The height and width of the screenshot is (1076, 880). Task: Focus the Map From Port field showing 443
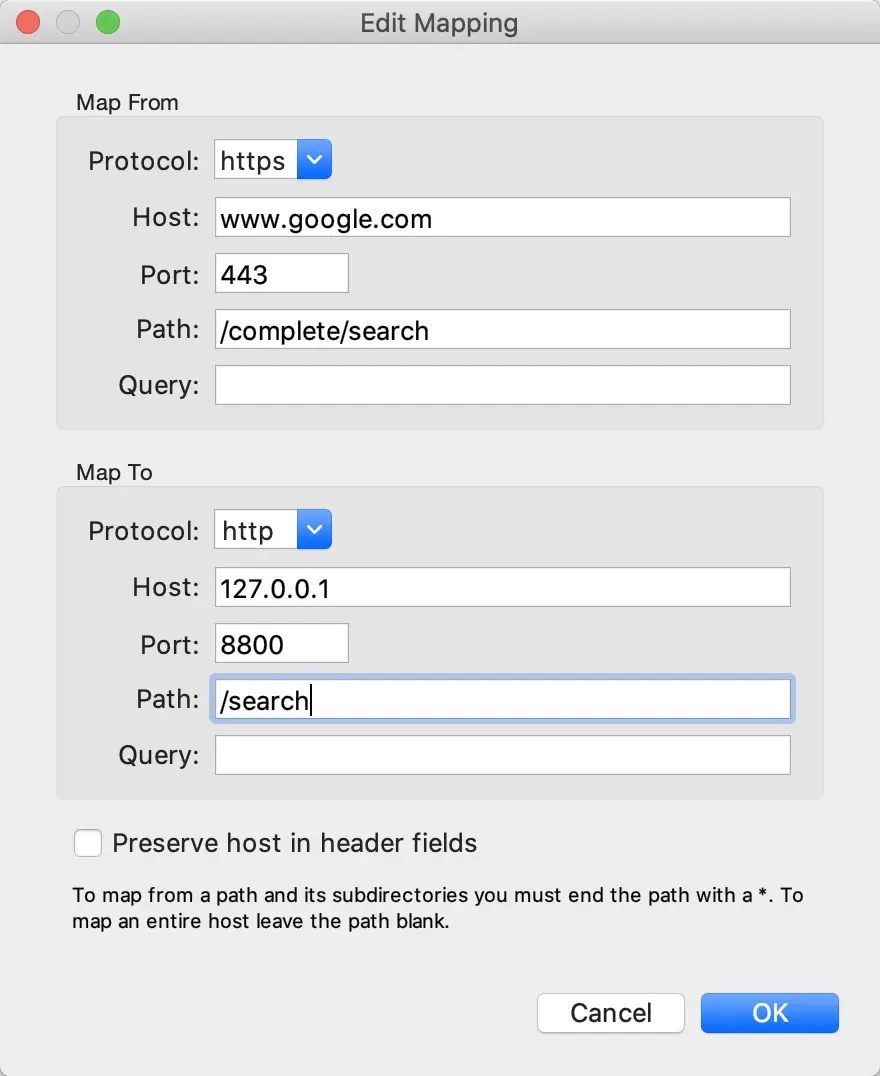[281, 273]
